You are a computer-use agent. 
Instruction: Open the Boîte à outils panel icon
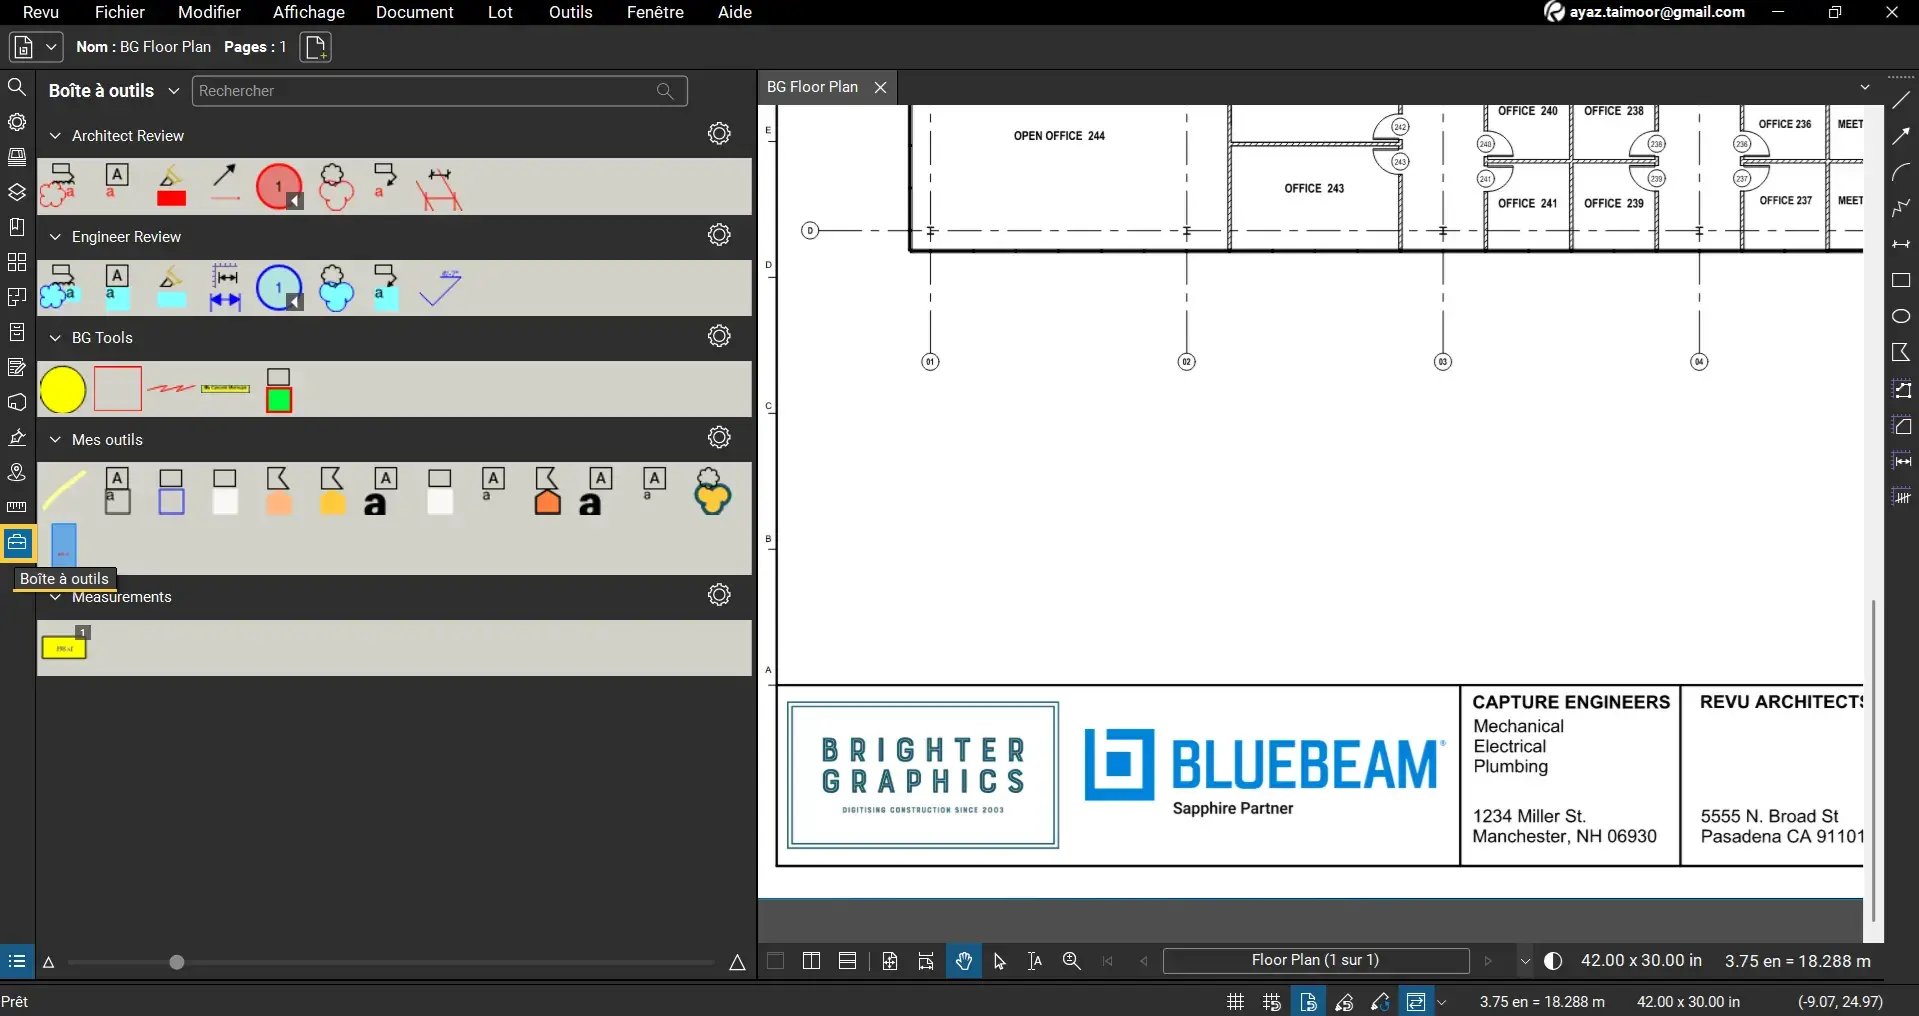coord(17,543)
